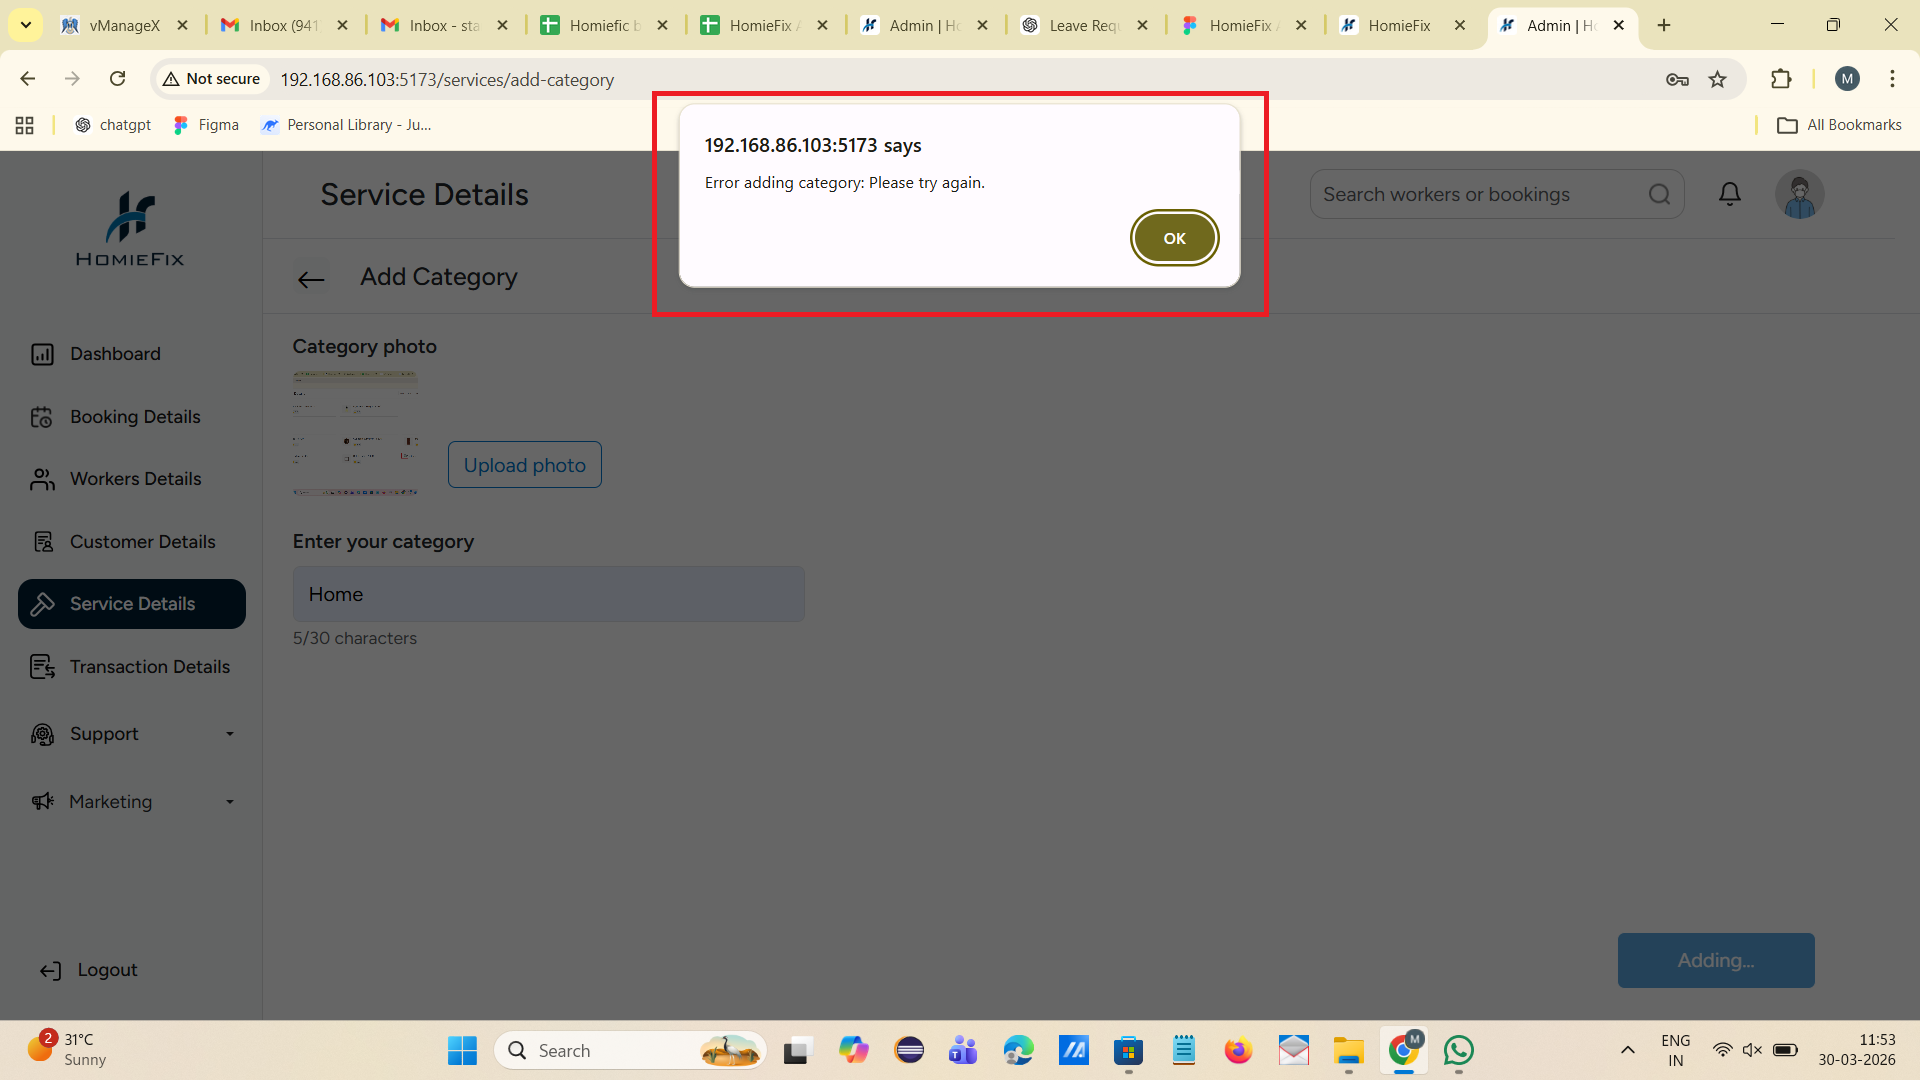Click the uploaded category photo thumbnail
The image size is (1920, 1080).
(x=355, y=433)
